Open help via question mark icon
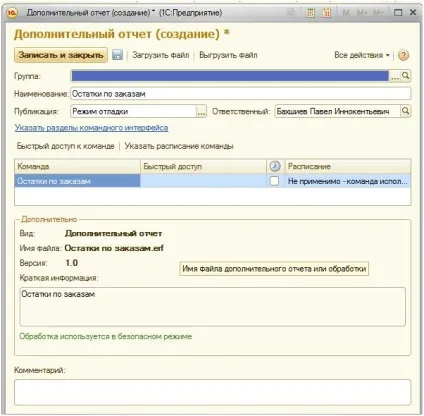 click(403, 55)
